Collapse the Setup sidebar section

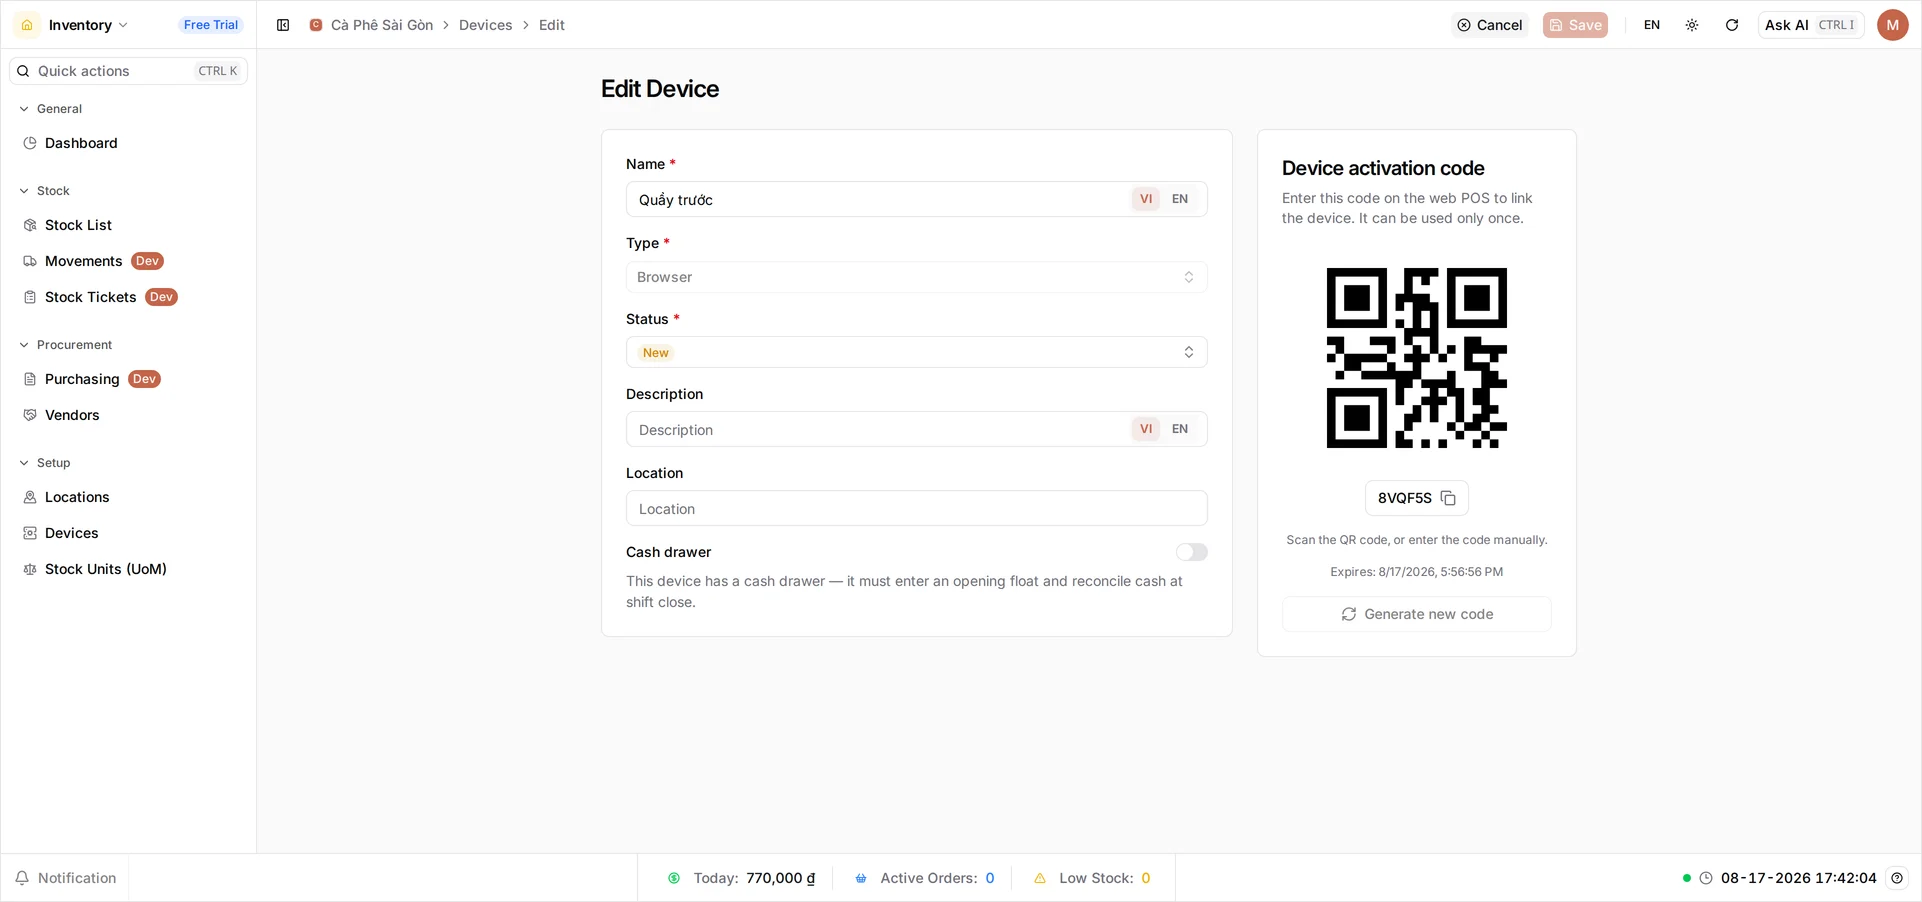(45, 463)
